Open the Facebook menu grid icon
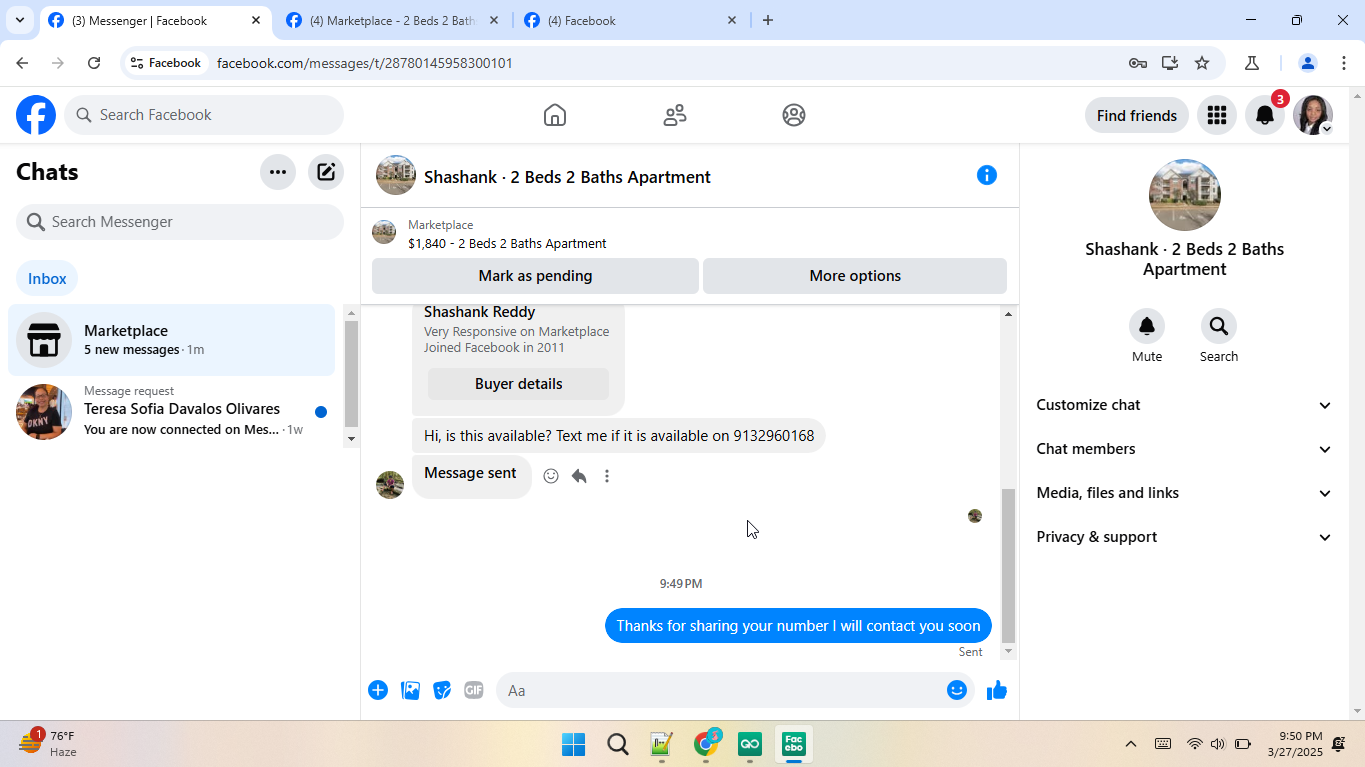1365x767 pixels. pyautogui.click(x=1217, y=115)
